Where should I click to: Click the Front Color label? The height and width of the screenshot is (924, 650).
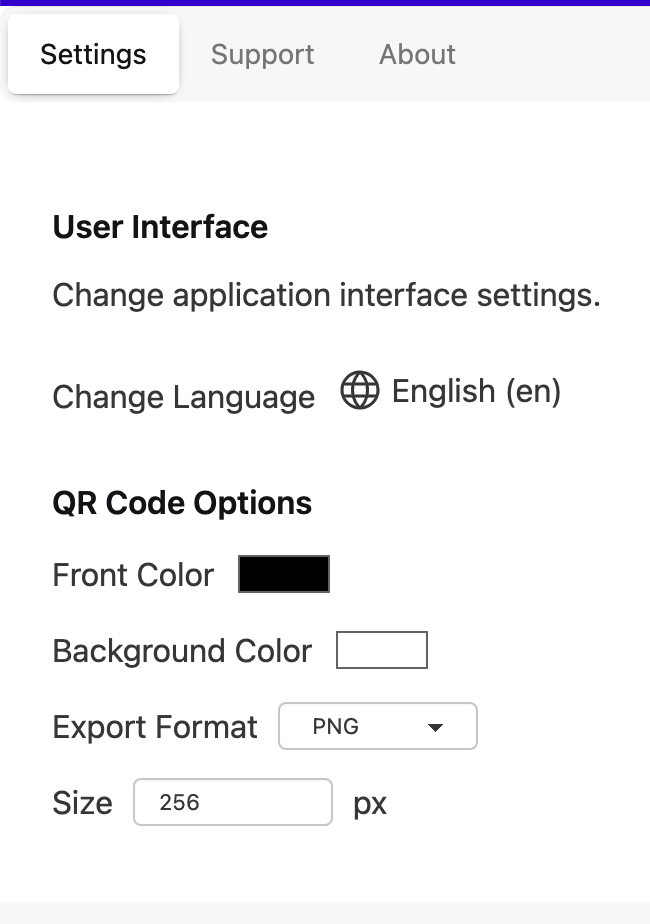coord(133,575)
